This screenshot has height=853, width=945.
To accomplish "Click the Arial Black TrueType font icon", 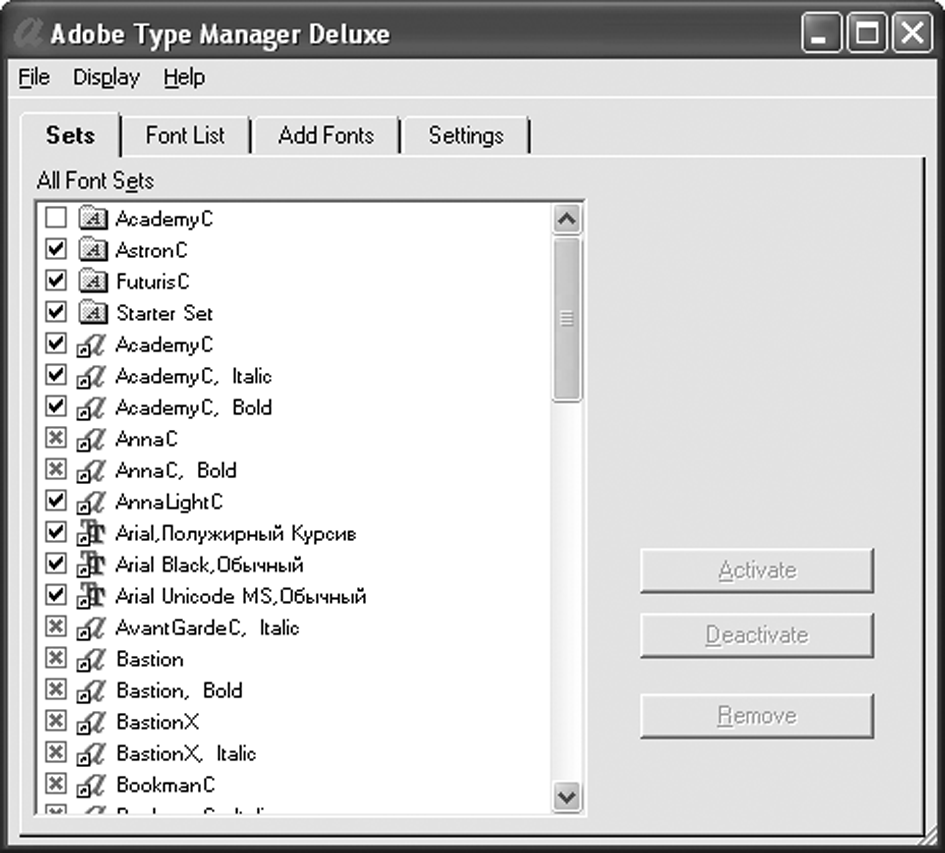I will (x=92, y=565).
